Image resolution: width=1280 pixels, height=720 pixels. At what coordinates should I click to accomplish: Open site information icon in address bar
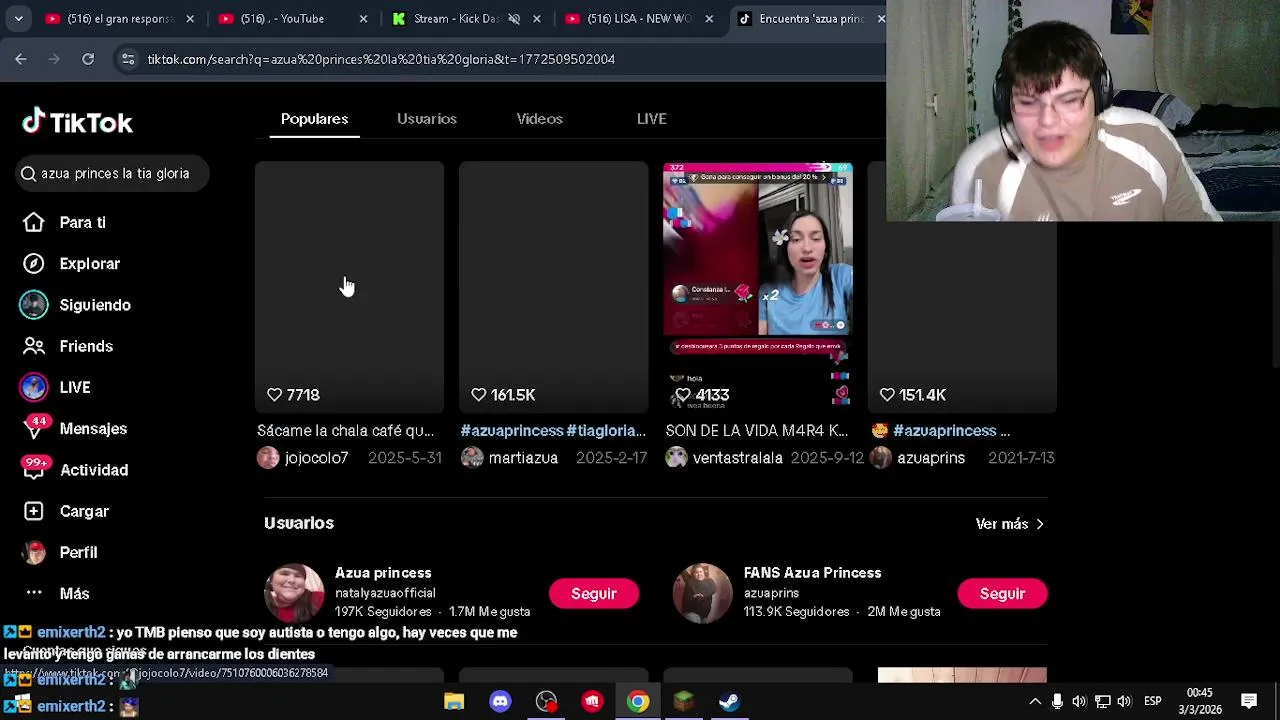click(128, 59)
